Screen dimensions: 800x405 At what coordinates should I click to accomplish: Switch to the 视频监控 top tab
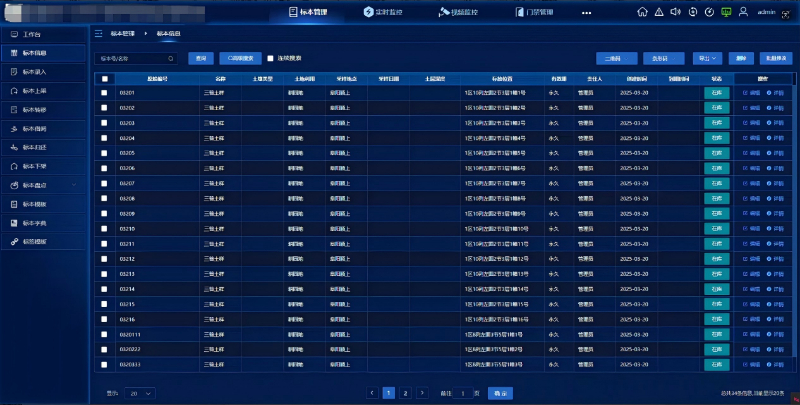(x=458, y=12)
